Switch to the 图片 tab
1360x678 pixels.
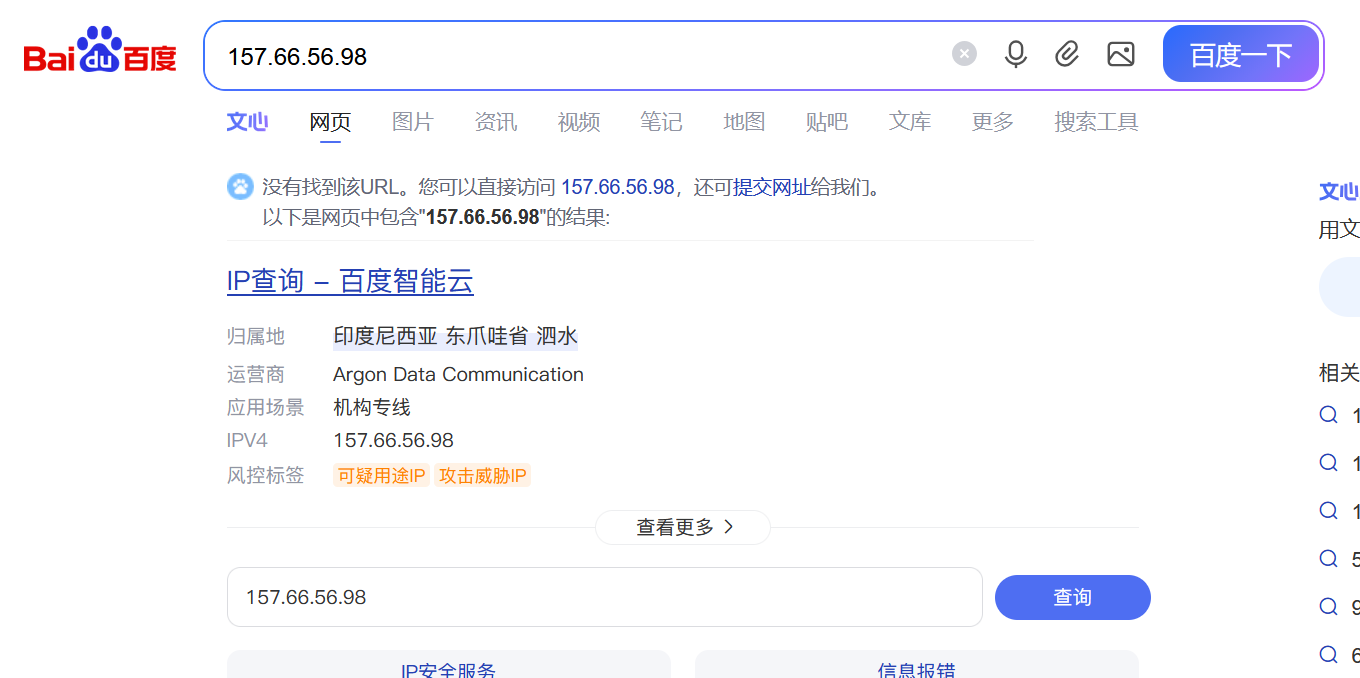(x=413, y=121)
